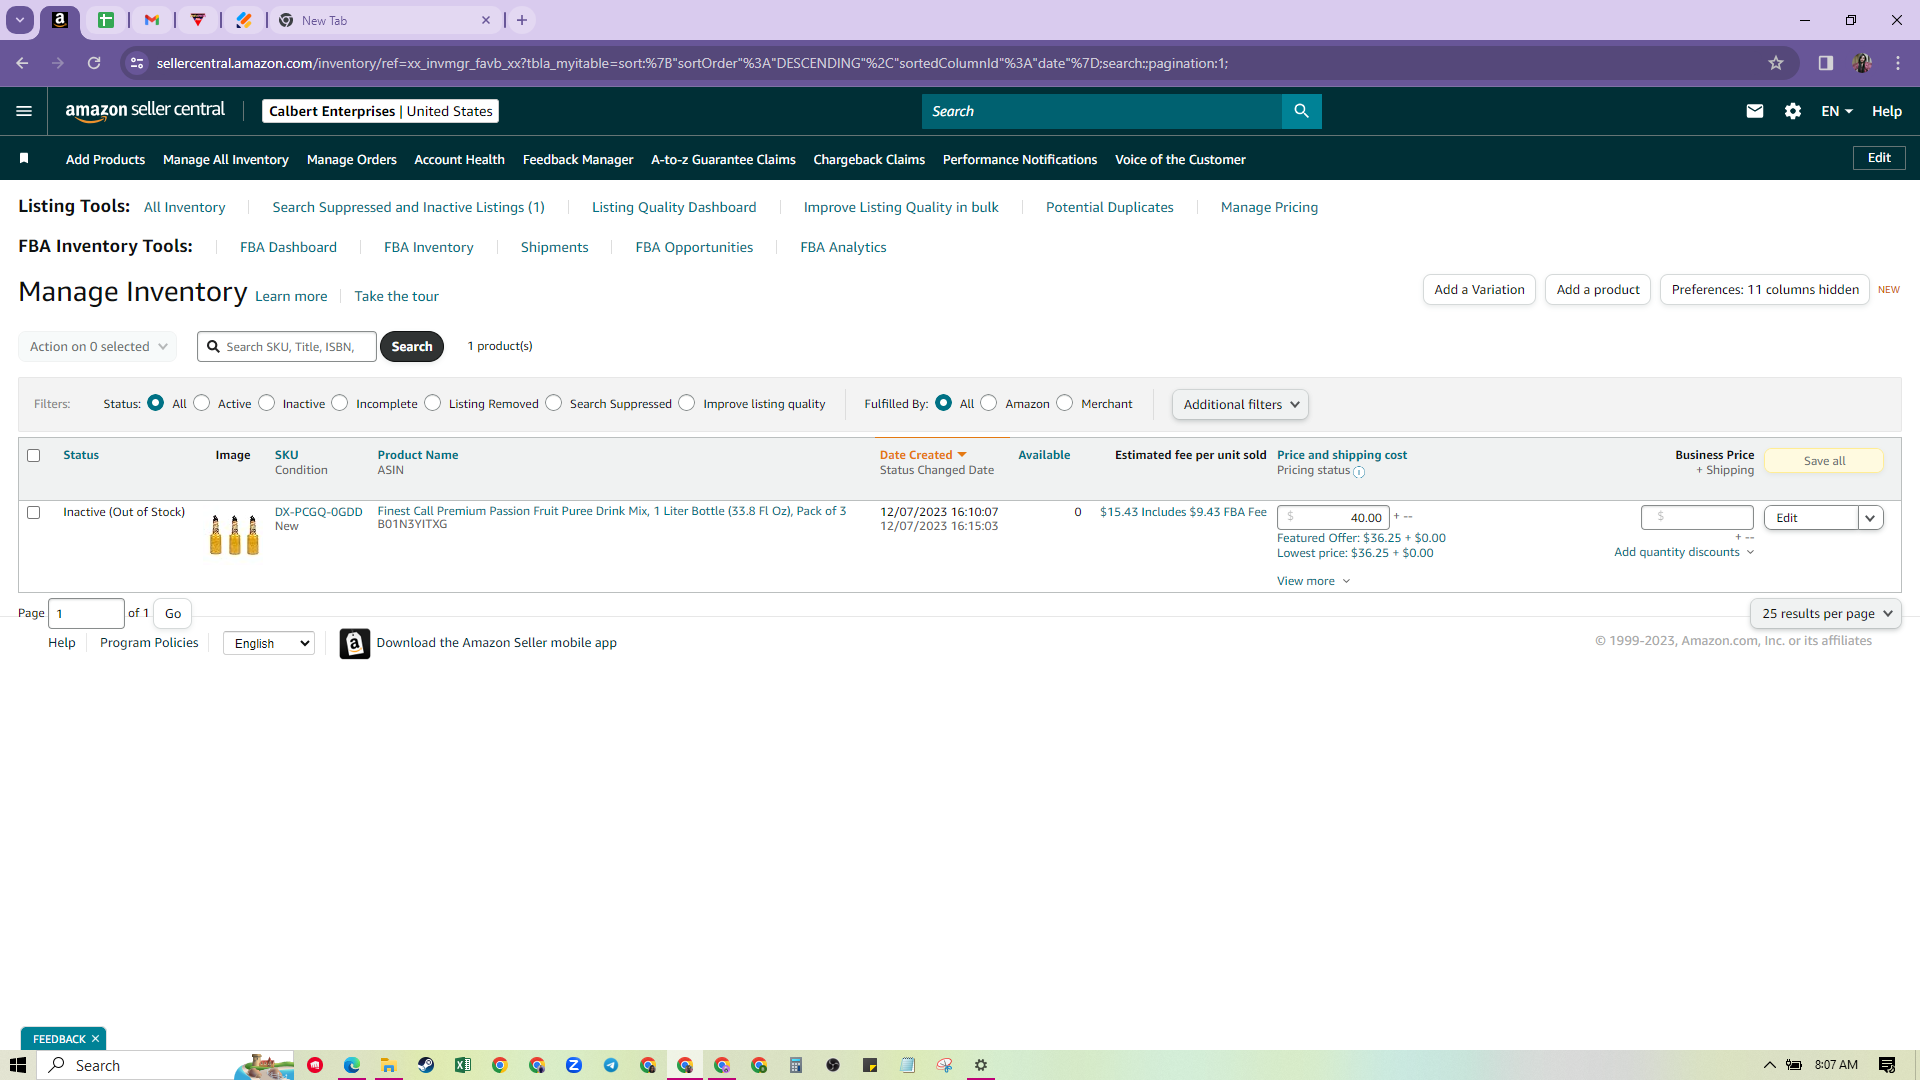Viewport: 1920px width, 1080px height.
Task: Click the price field showing 40.00
Action: [1333, 518]
